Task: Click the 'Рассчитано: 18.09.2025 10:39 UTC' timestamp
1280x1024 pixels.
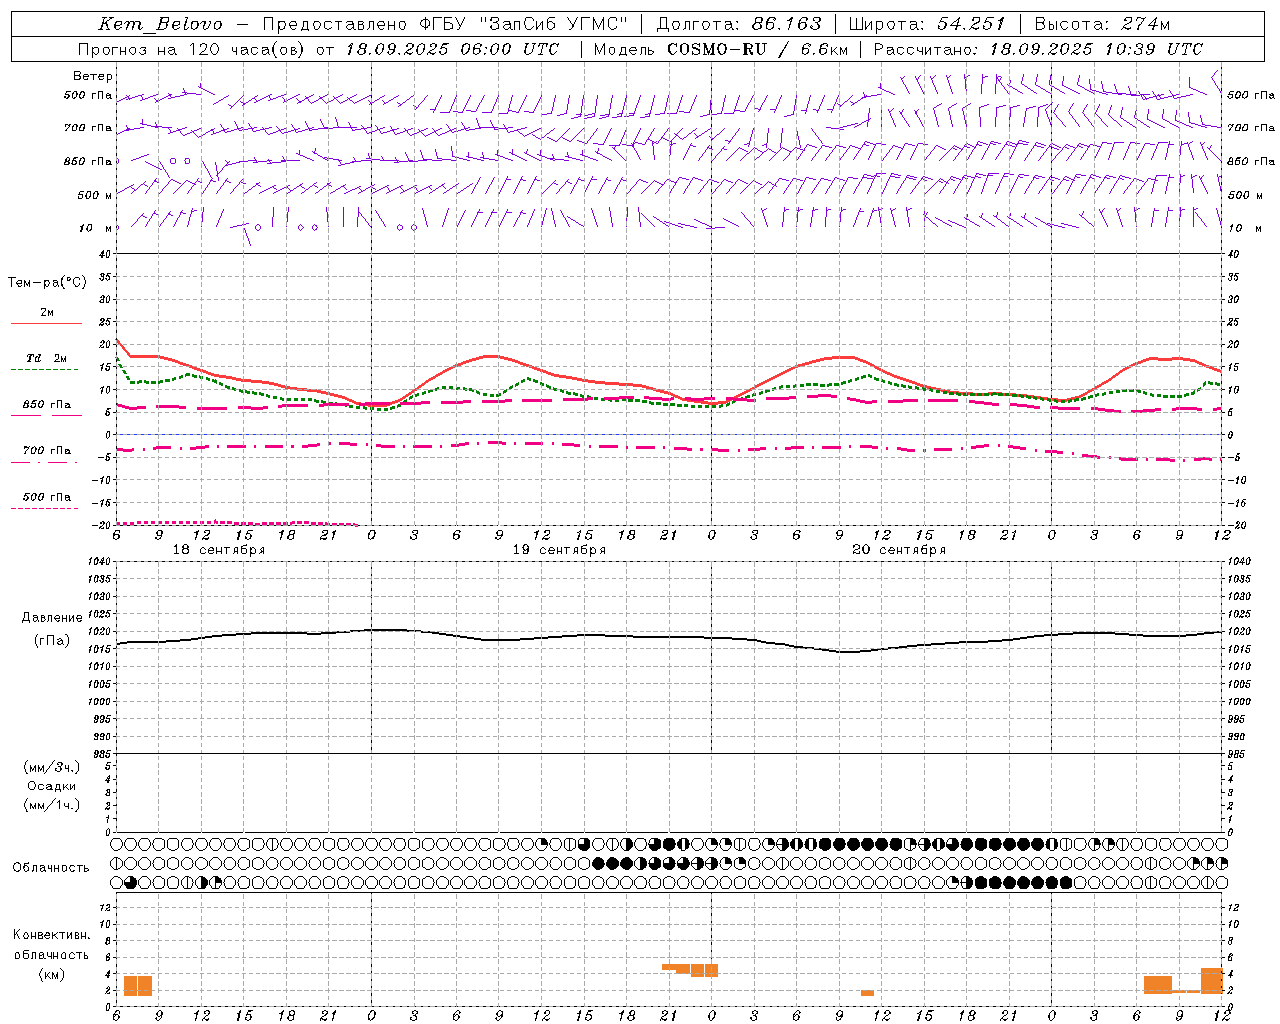Action: pos(1038,49)
